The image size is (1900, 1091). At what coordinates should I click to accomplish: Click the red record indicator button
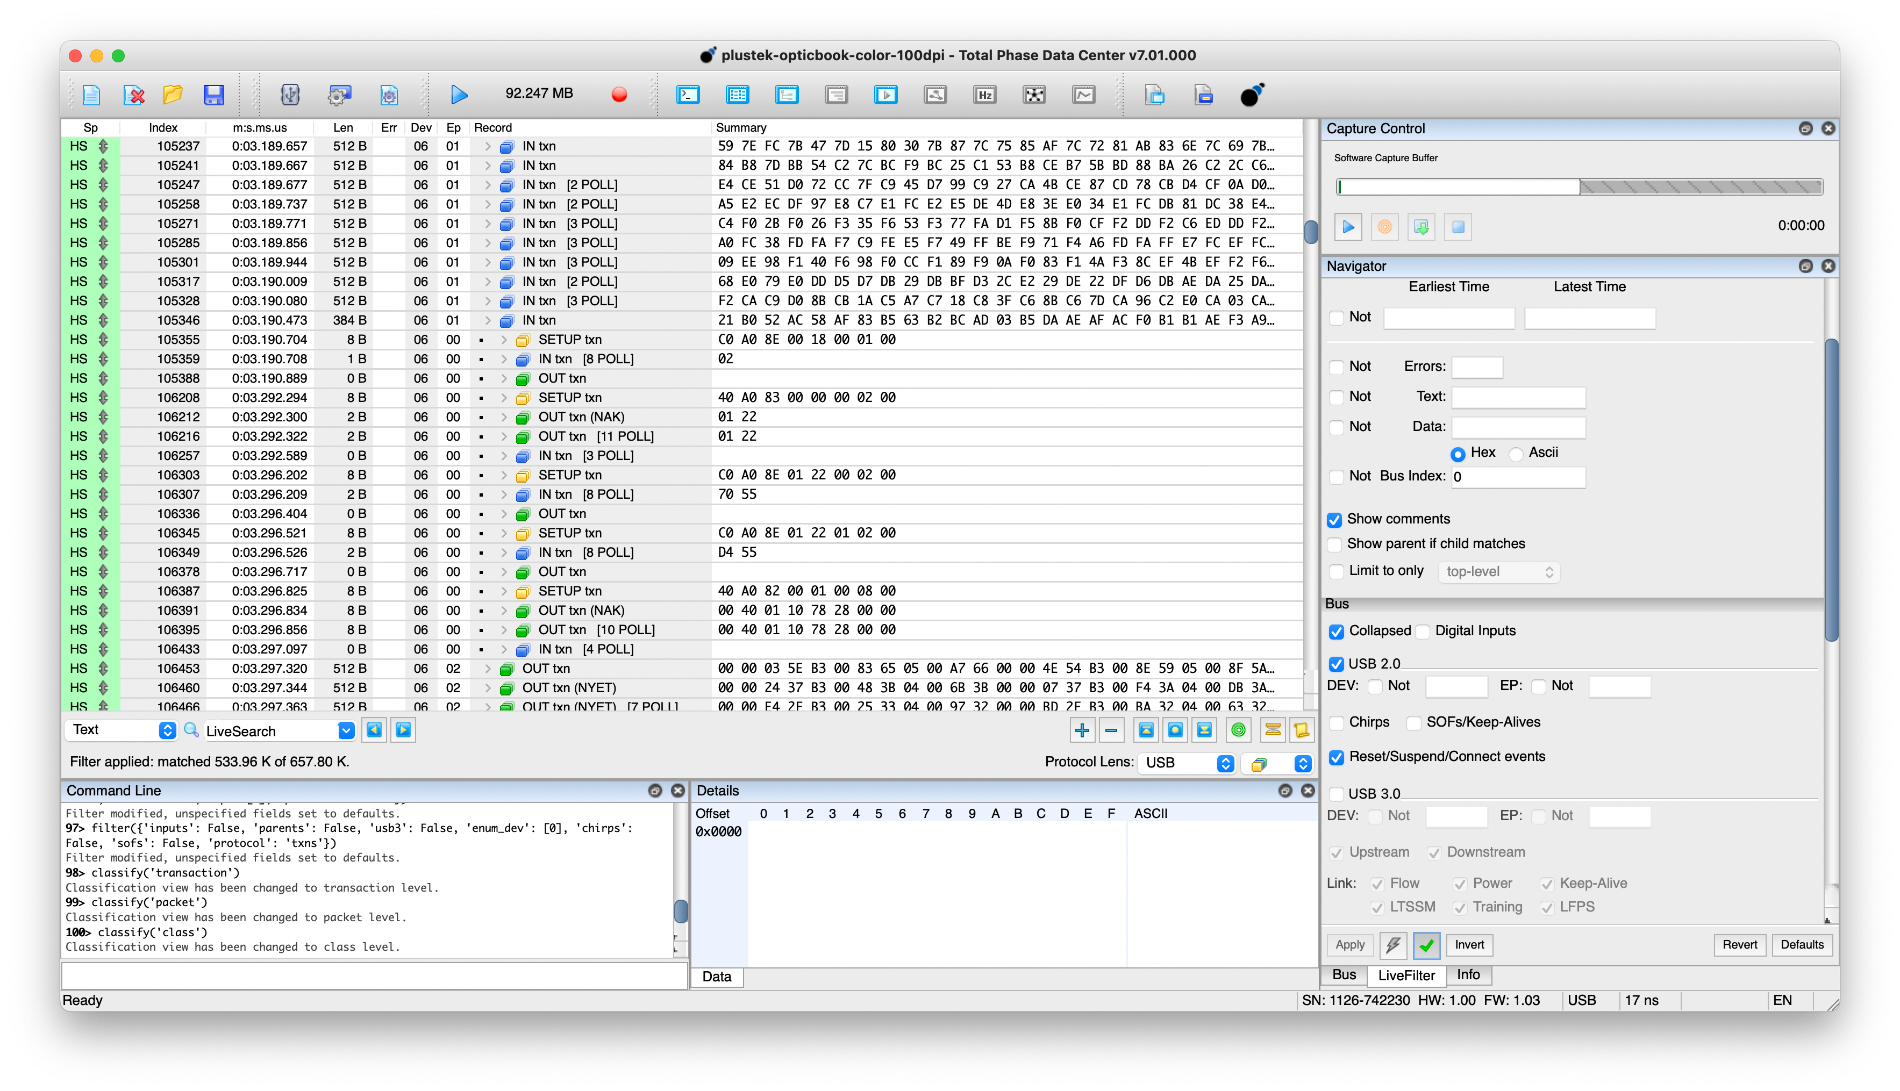tap(619, 95)
